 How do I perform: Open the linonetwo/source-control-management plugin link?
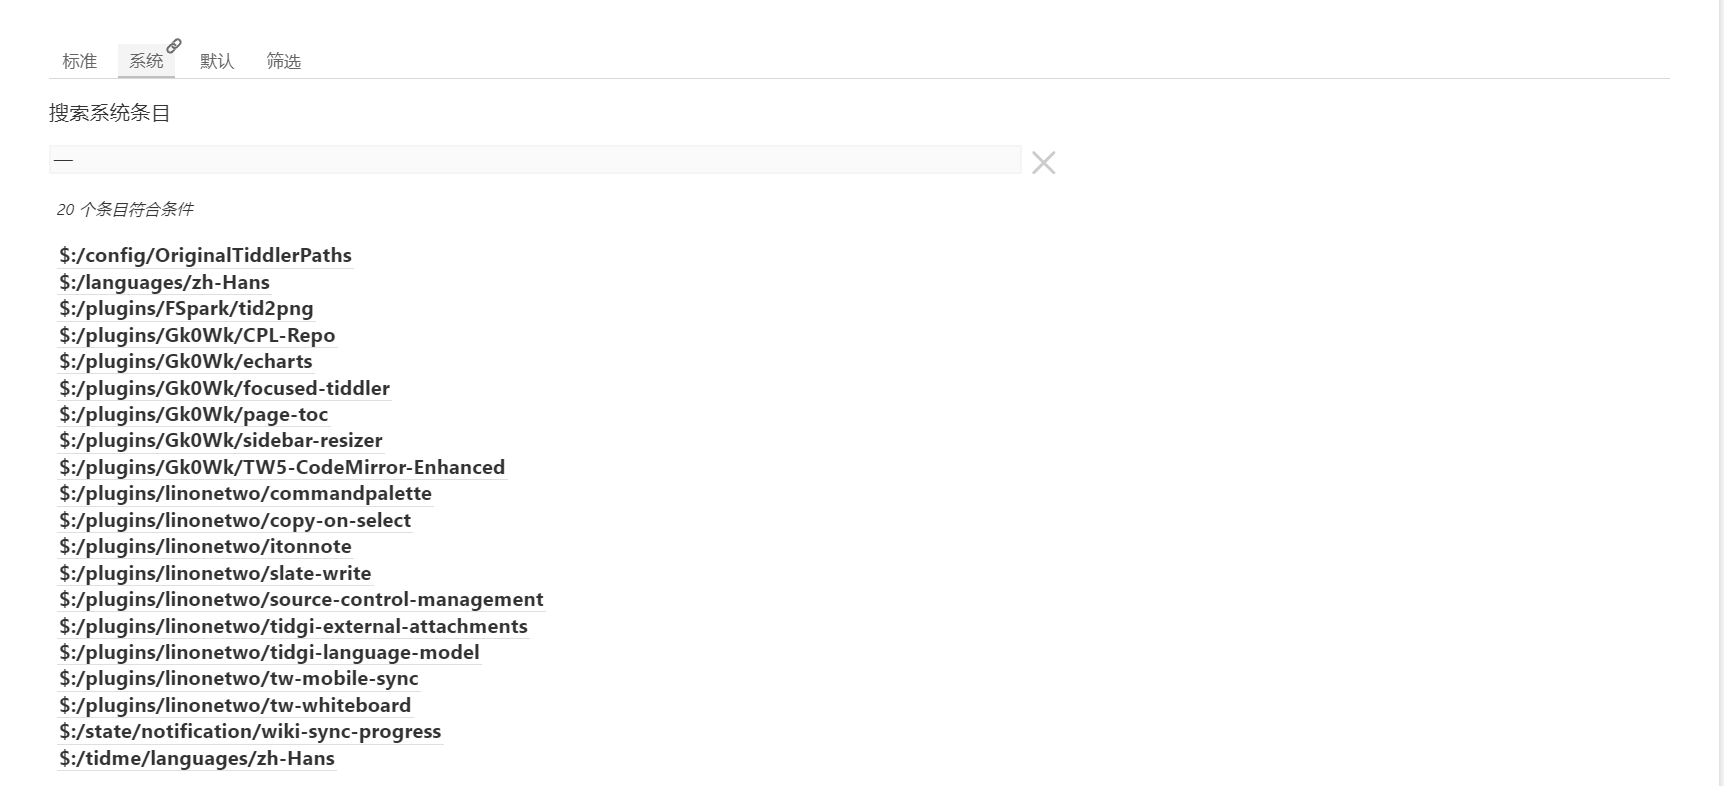click(301, 599)
